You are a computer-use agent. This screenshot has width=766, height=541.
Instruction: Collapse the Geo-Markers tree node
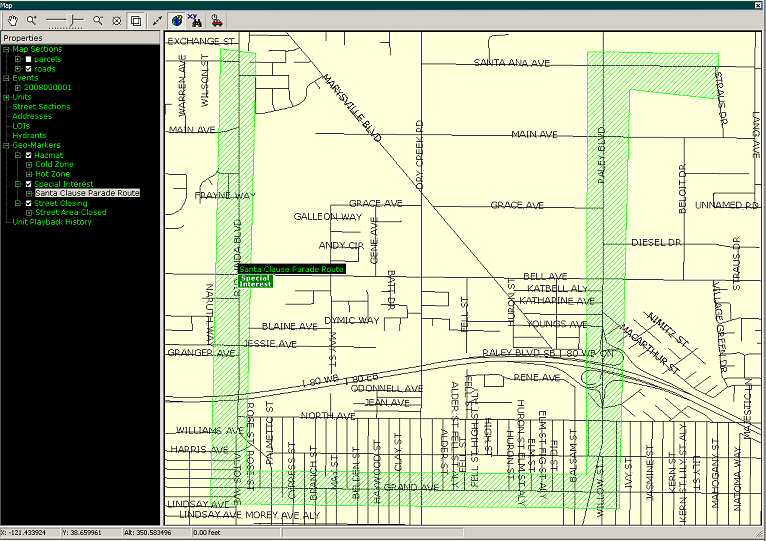pyautogui.click(x=6, y=145)
